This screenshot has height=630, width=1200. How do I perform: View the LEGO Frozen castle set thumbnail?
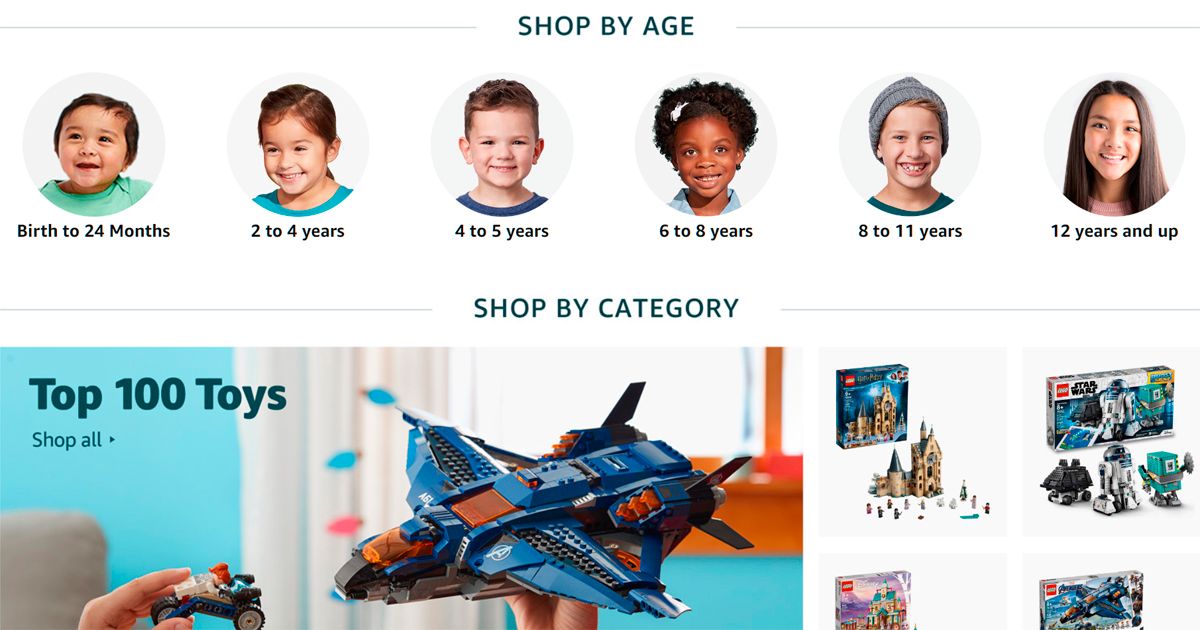point(912,592)
